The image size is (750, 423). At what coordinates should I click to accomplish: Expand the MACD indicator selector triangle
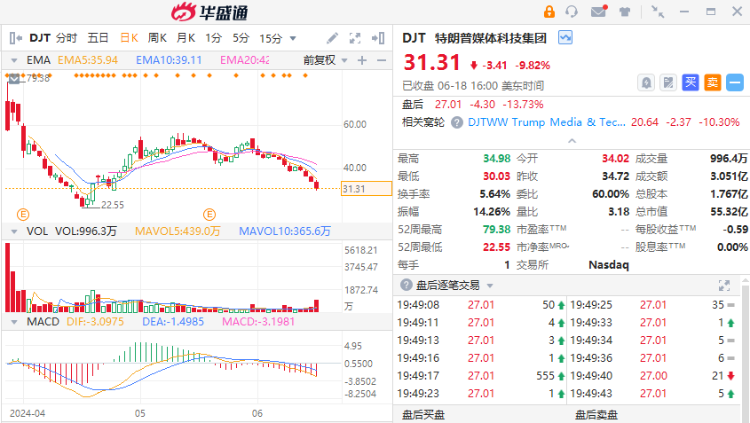coord(14,322)
